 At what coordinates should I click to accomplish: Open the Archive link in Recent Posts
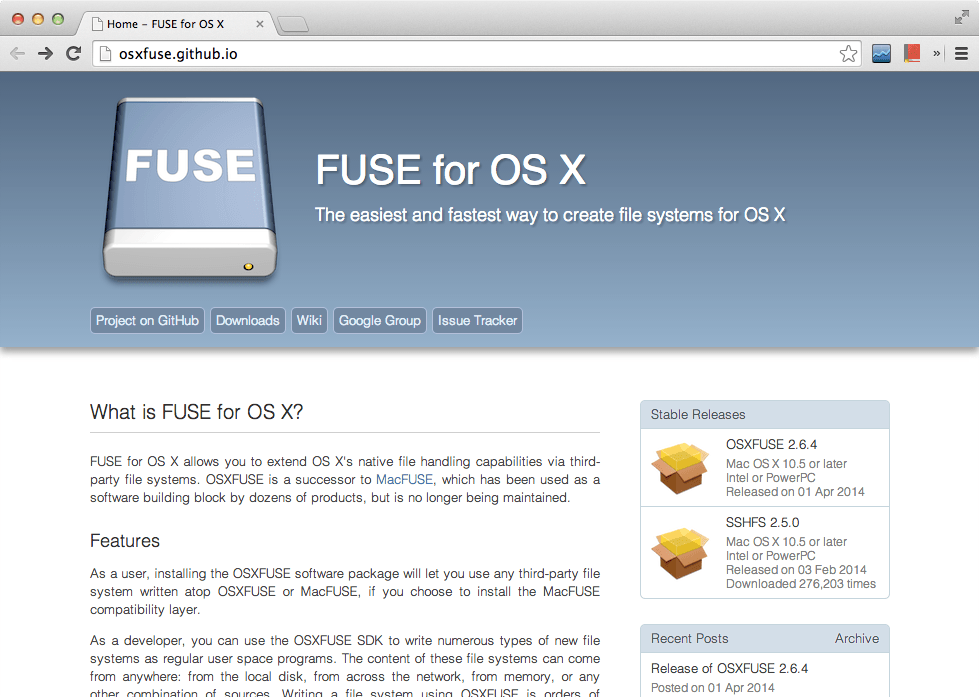(x=857, y=638)
